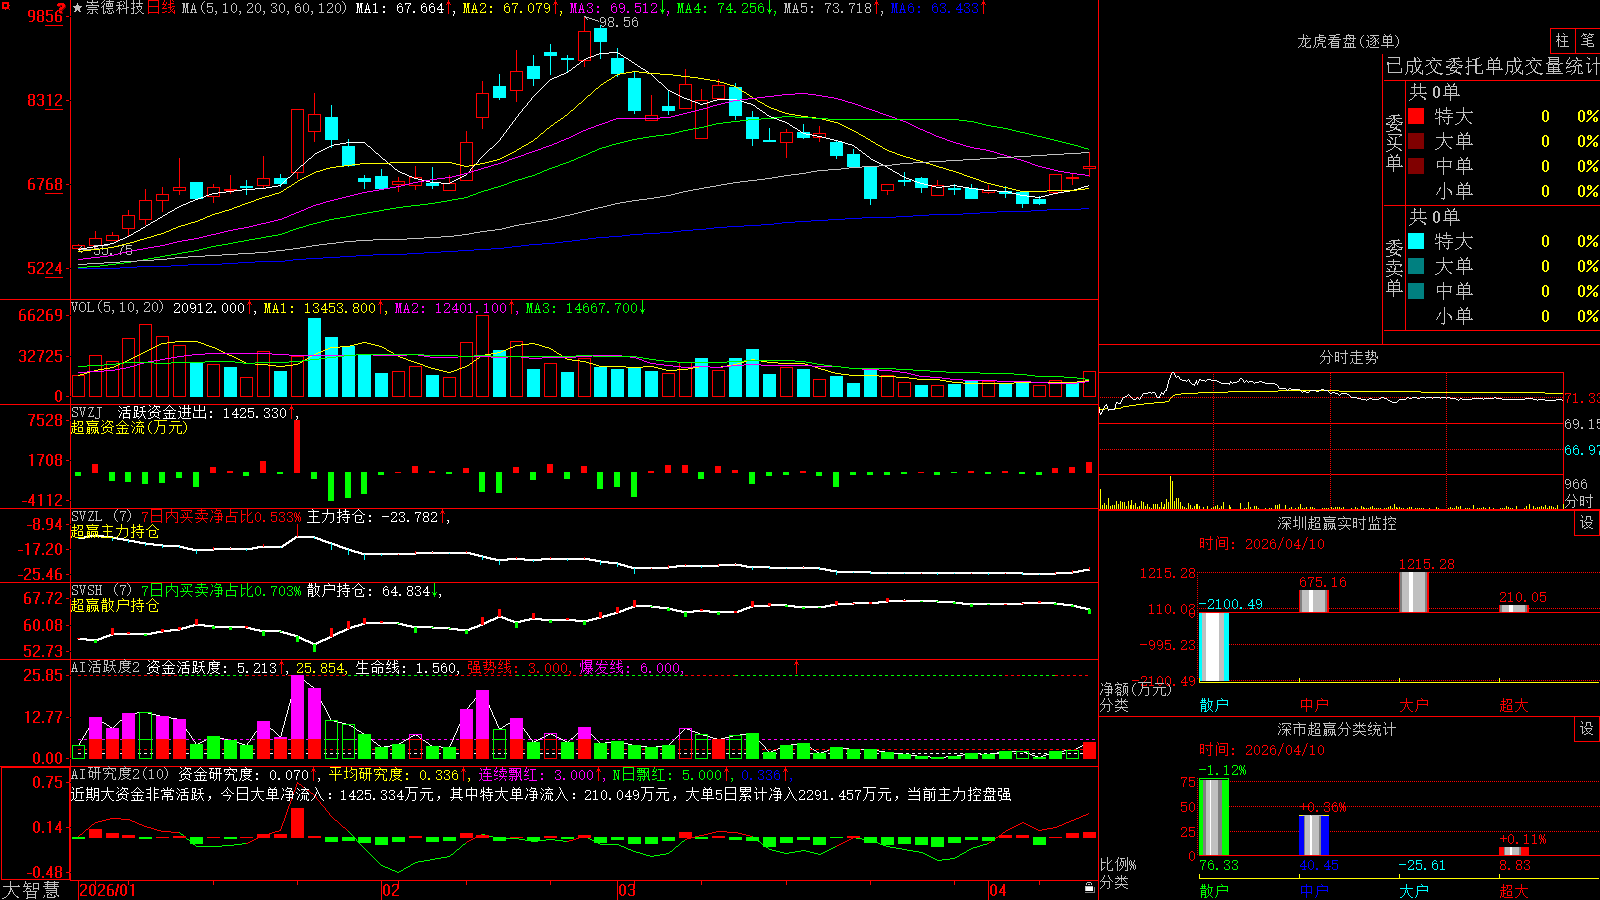Viewport: 1600px width, 900px height.
Task: Click the AI活跃度2 indicator label
Action: coord(106,668)
